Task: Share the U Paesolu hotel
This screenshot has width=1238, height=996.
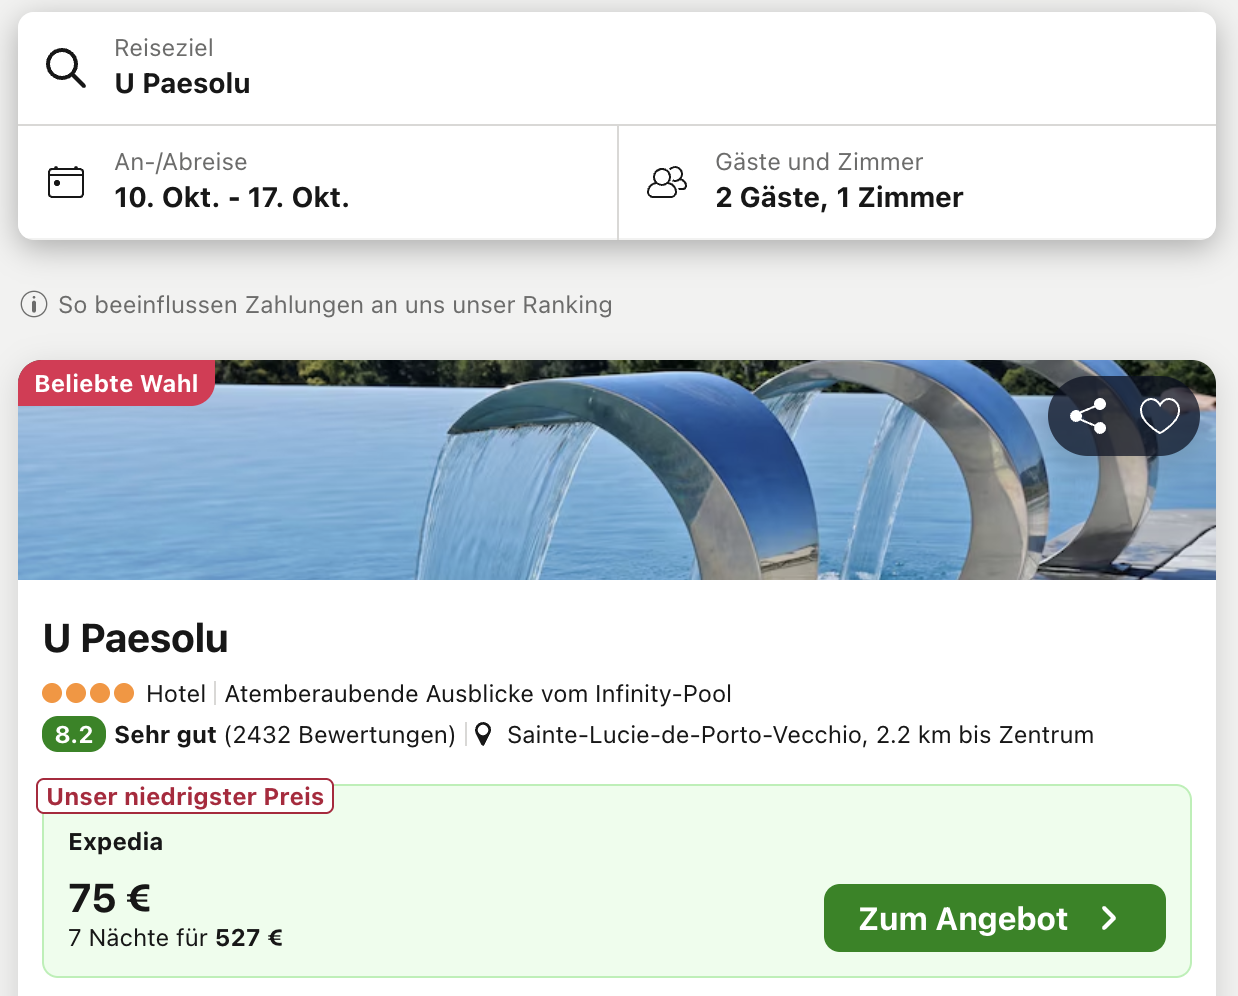Action: coord(1088,416)
